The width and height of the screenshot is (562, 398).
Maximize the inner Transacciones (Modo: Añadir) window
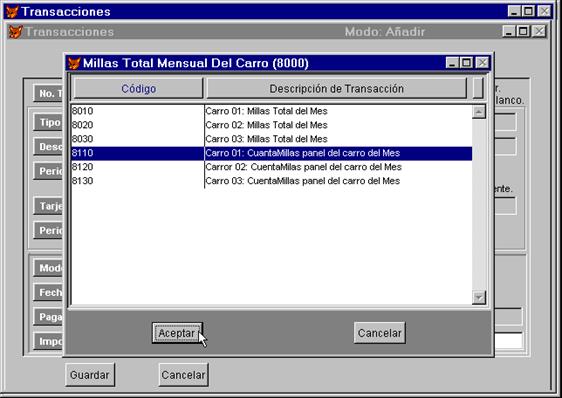523,32
